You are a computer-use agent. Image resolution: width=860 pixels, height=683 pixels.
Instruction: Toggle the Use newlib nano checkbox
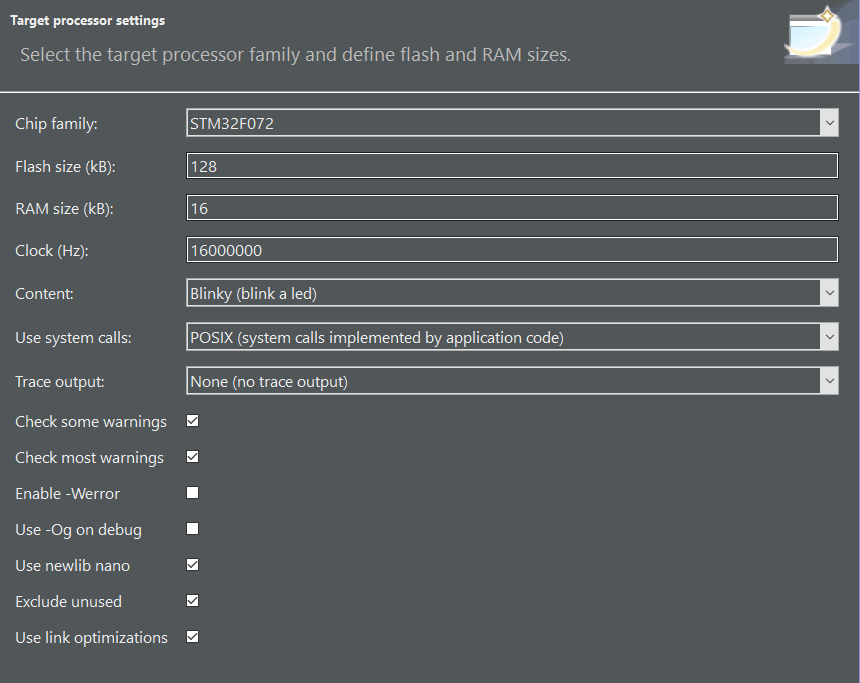point(193,565)
